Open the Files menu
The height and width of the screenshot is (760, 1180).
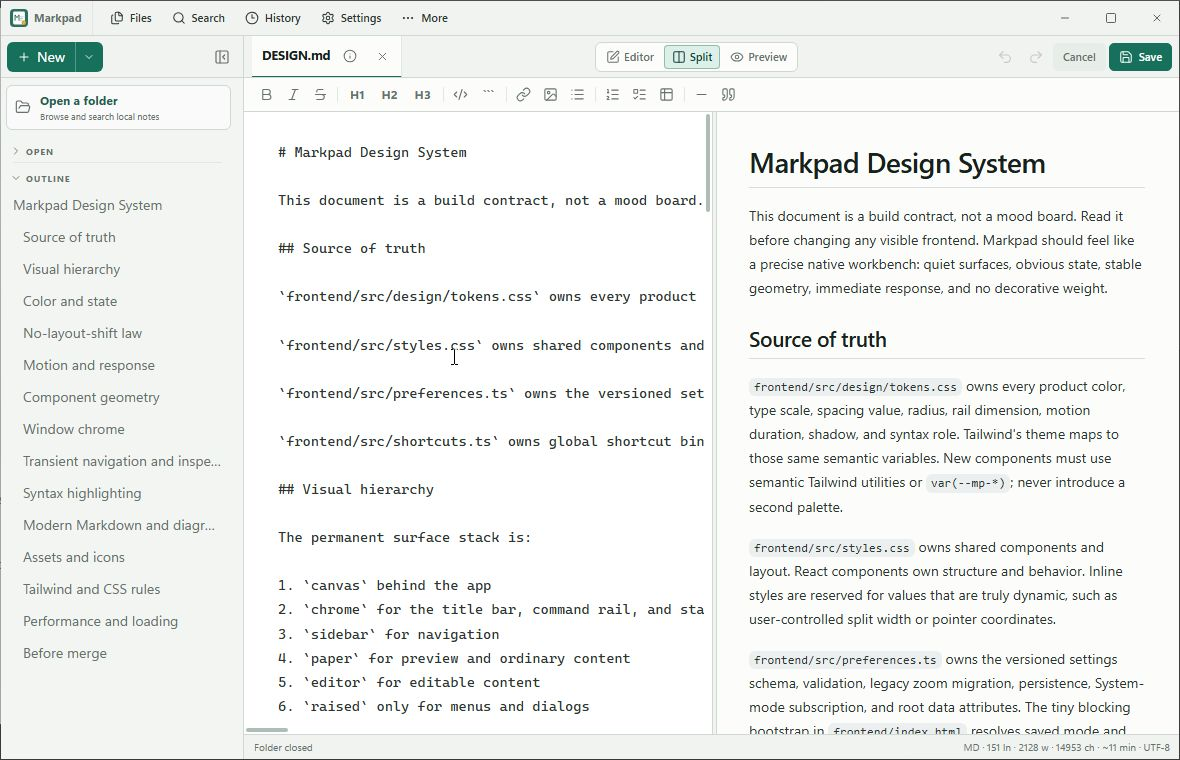point(131,18)
